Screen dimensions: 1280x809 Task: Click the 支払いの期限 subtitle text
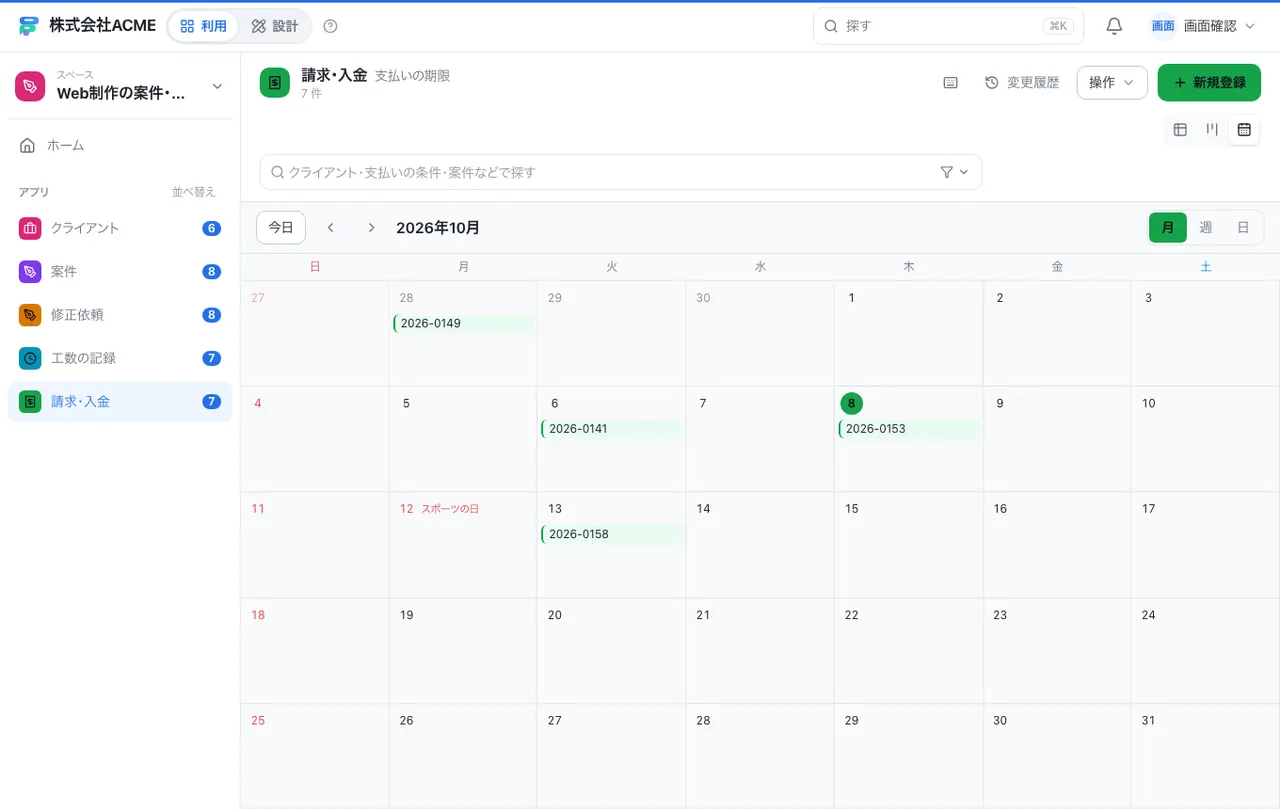[x=412, y=76]
